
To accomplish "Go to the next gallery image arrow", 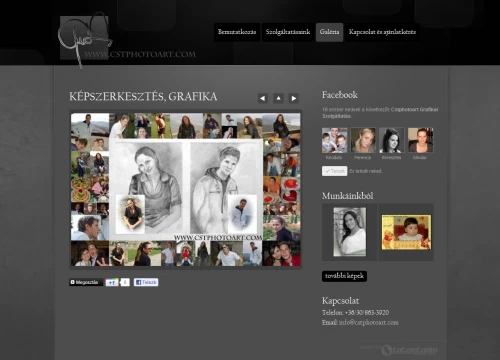I will [294, 98].
